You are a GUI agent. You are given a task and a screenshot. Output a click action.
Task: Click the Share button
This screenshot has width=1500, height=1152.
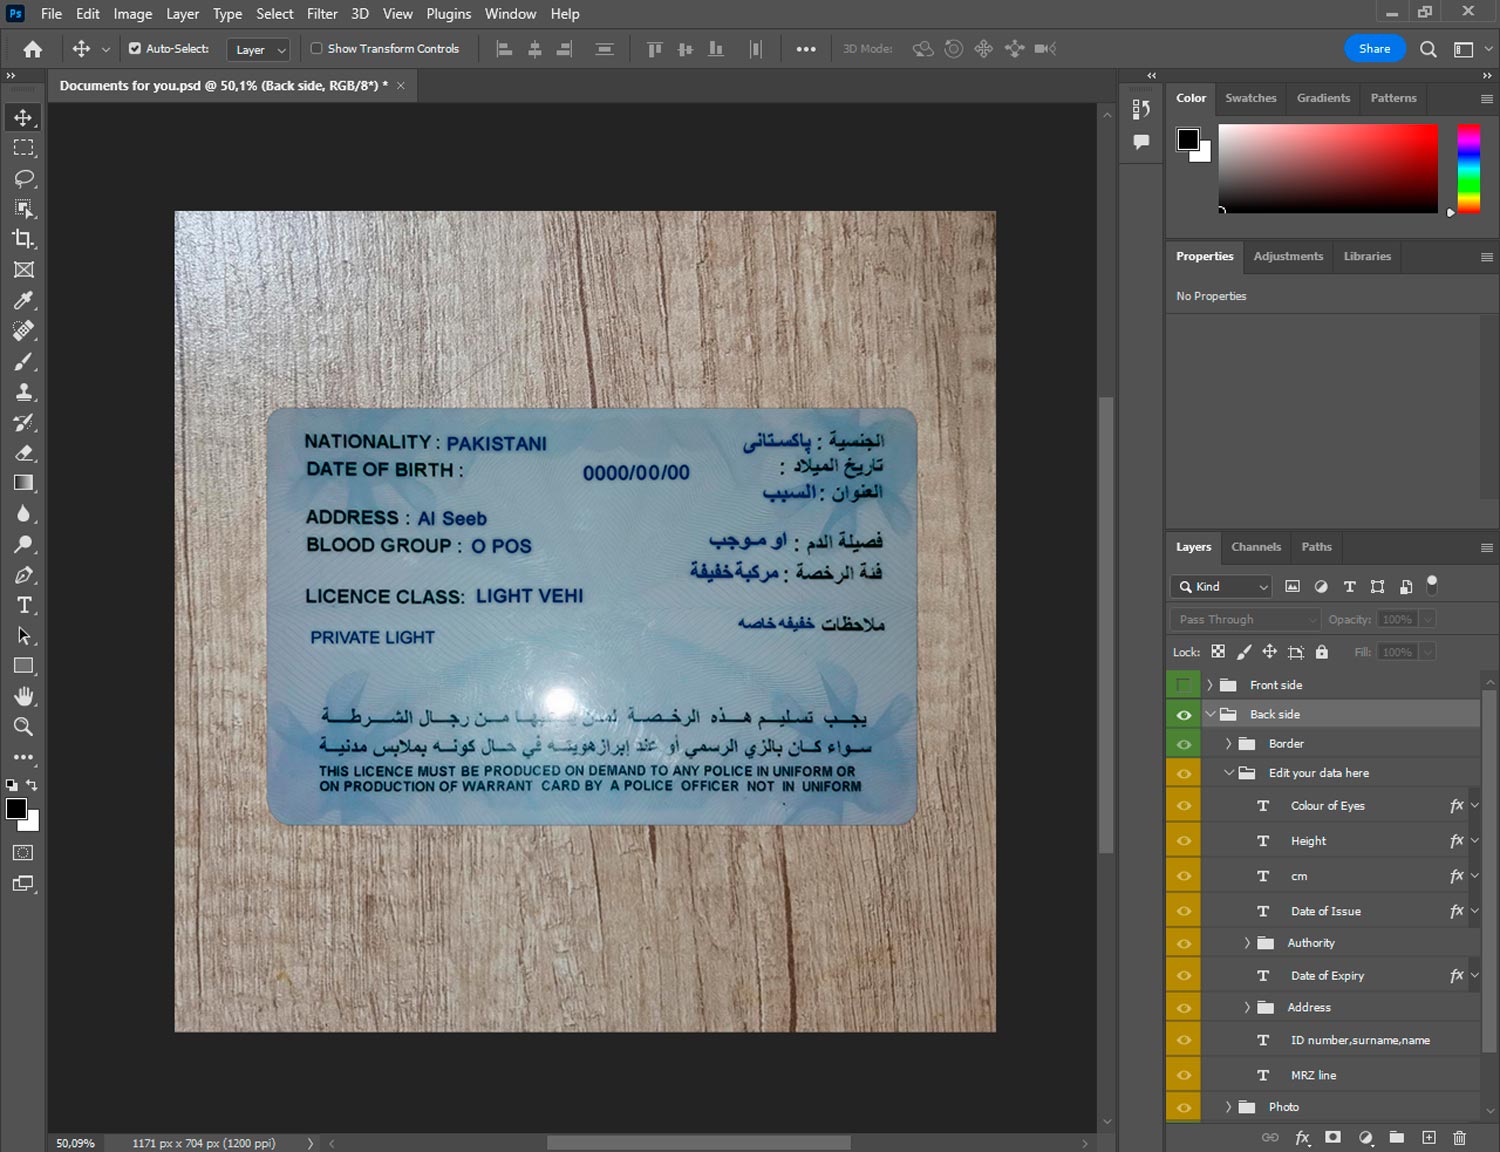click(x=1374, y=49)
